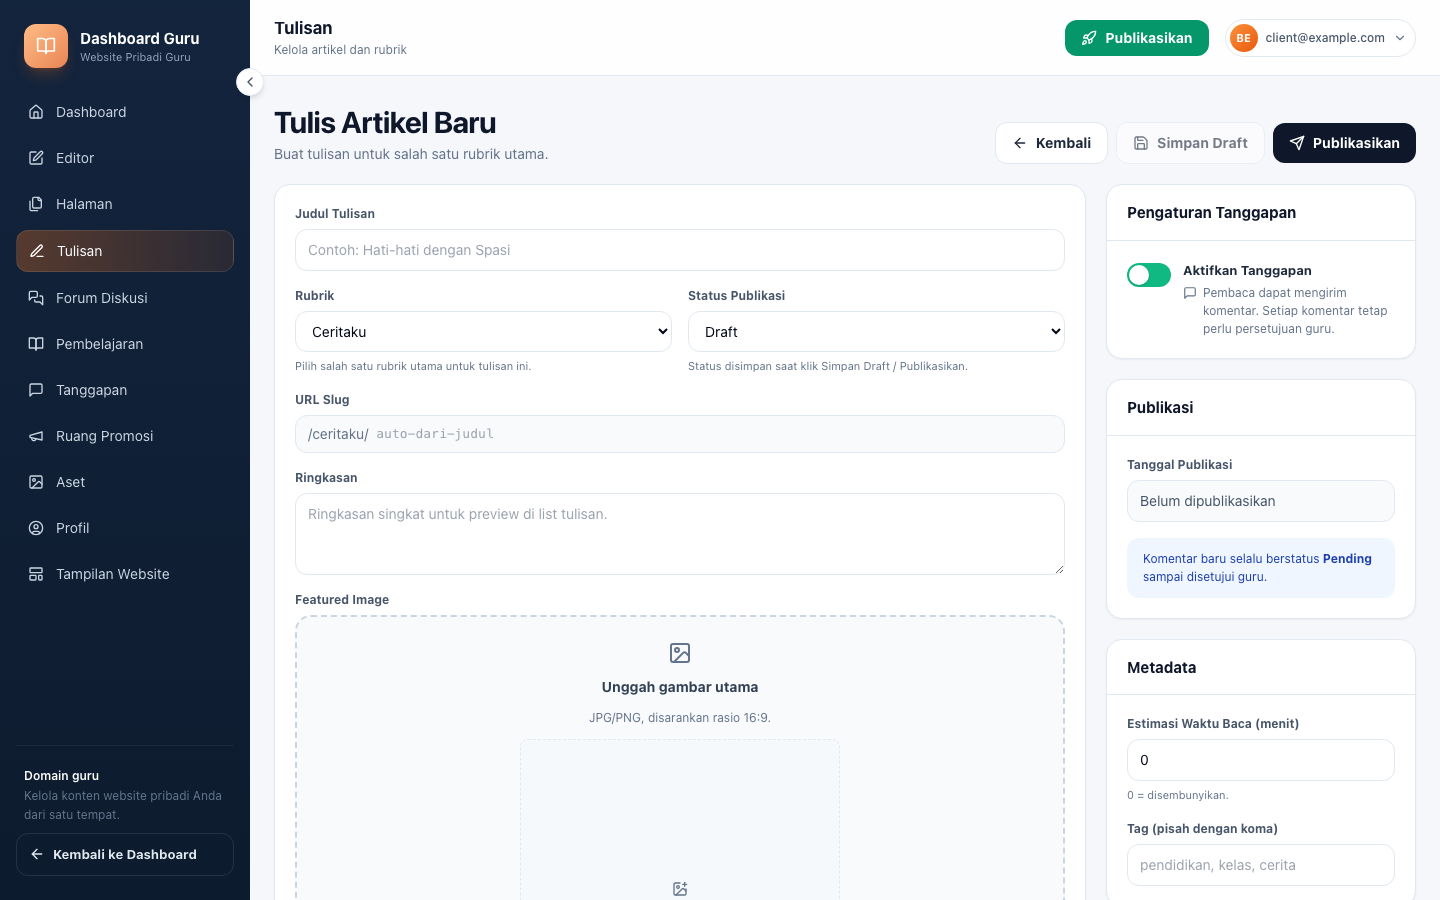Click the Profil user circle icon
Screen dimensions: 1440x900
pyautogui.click(x=36, y=528)
